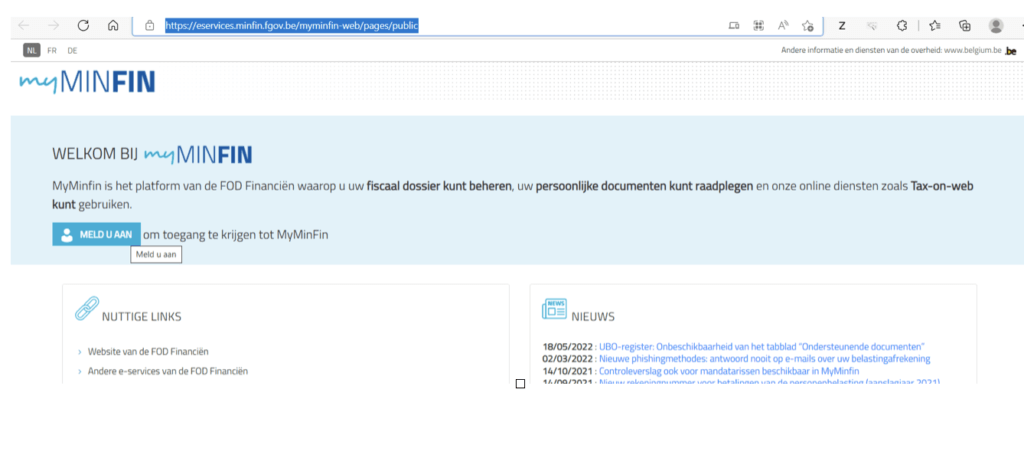This screenshot has height=458, width=1024.
Task: Open the browser profile avatar
Action: tap(996, 25)
